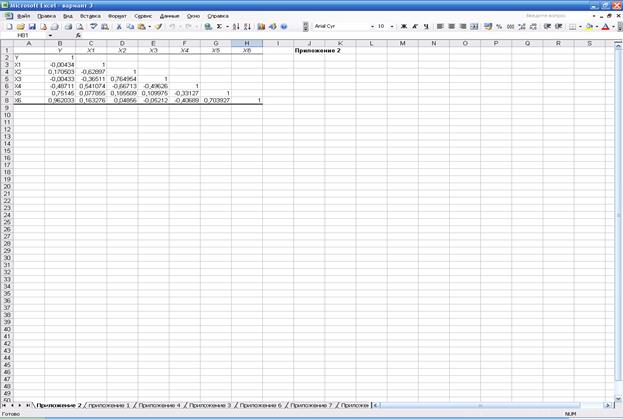Launch the Chart Wizard icon

coord(261,27)
